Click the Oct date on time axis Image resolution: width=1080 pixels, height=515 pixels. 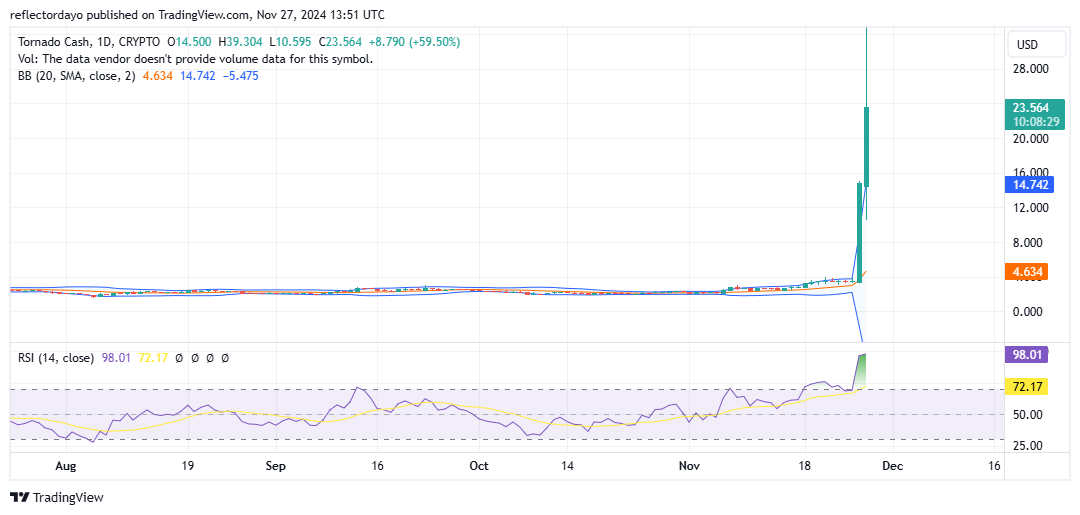(479, 466)
